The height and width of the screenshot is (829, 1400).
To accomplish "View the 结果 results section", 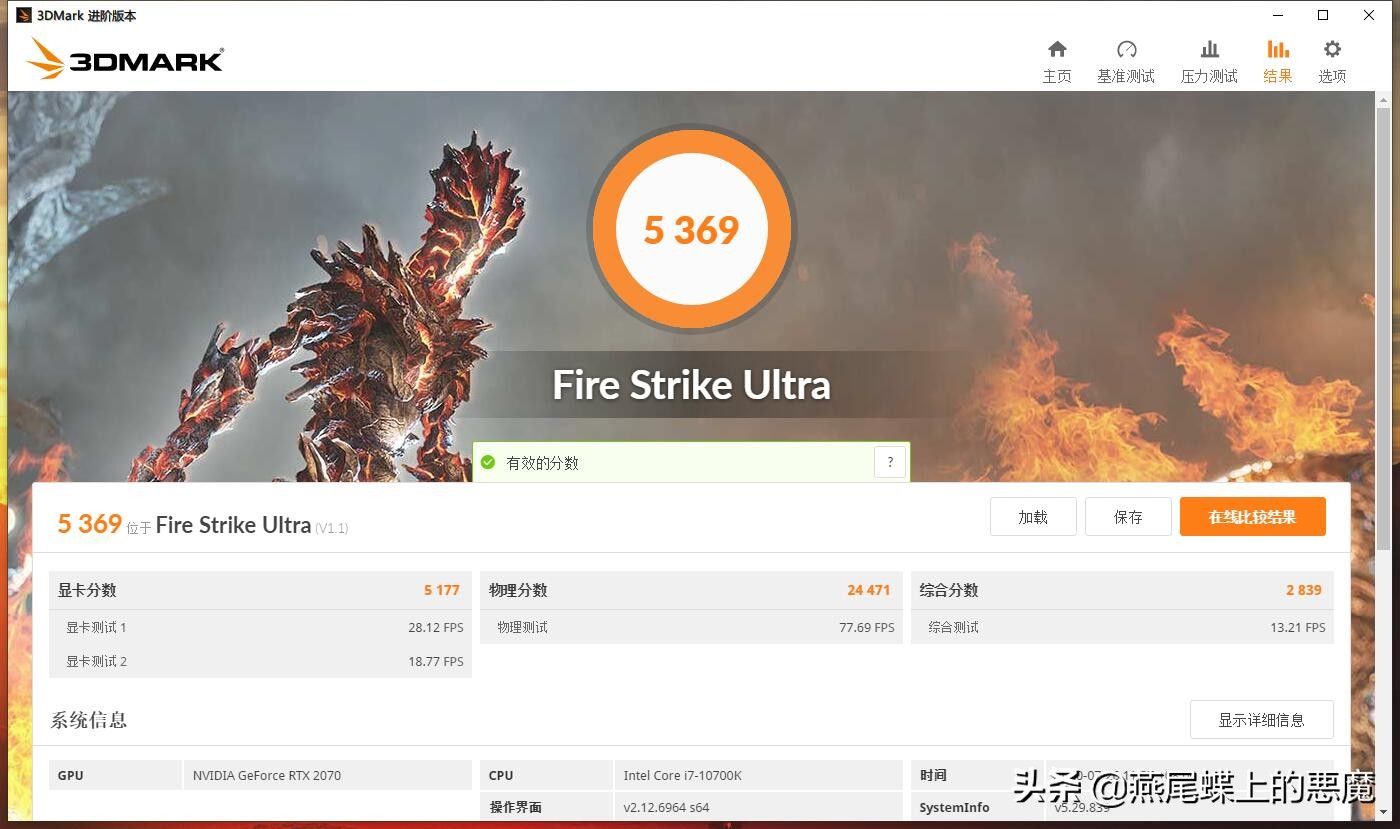I will (x=1277, y=58).
